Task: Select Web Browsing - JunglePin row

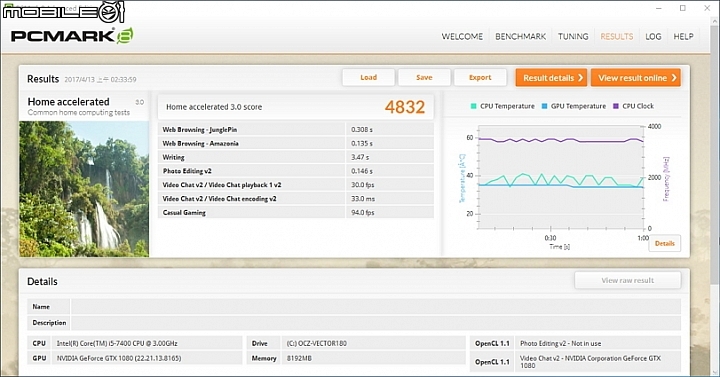Action: click(x=296, y=129)
